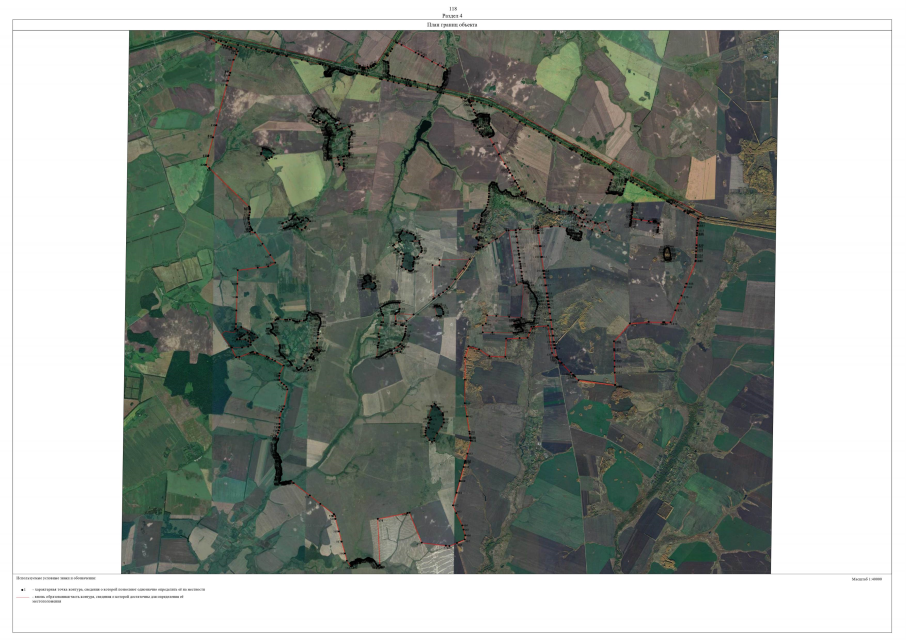This screenshot has height=640, width=906.
Task: Click the characteristic point legend description text
Action: [x=120, y=590]
